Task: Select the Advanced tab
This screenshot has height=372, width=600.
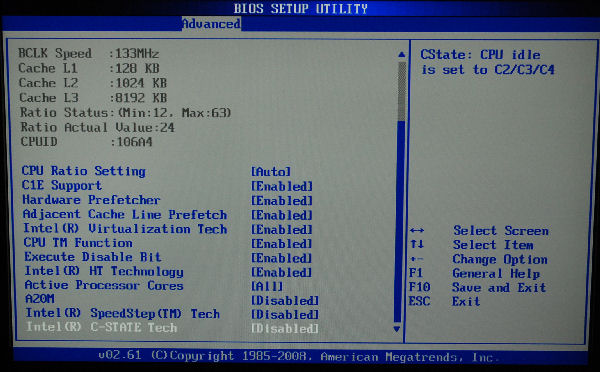Action: pyautogui.click(x=211, y=24)
